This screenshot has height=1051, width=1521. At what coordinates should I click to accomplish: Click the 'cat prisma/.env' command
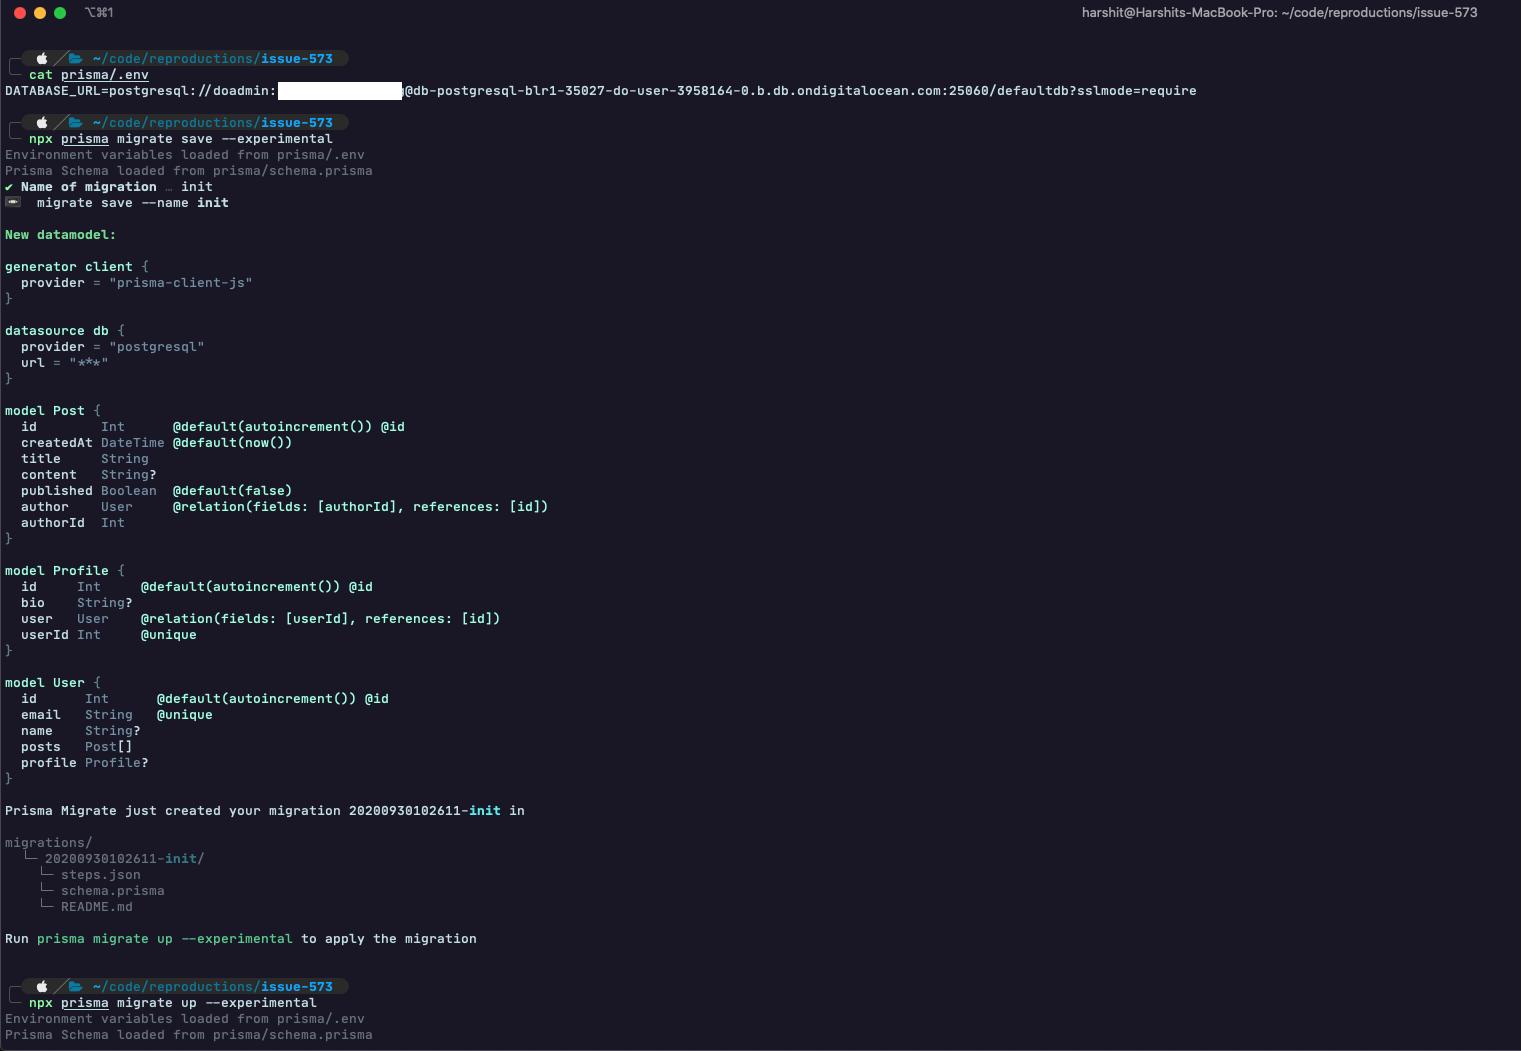[x=88, y=75]
